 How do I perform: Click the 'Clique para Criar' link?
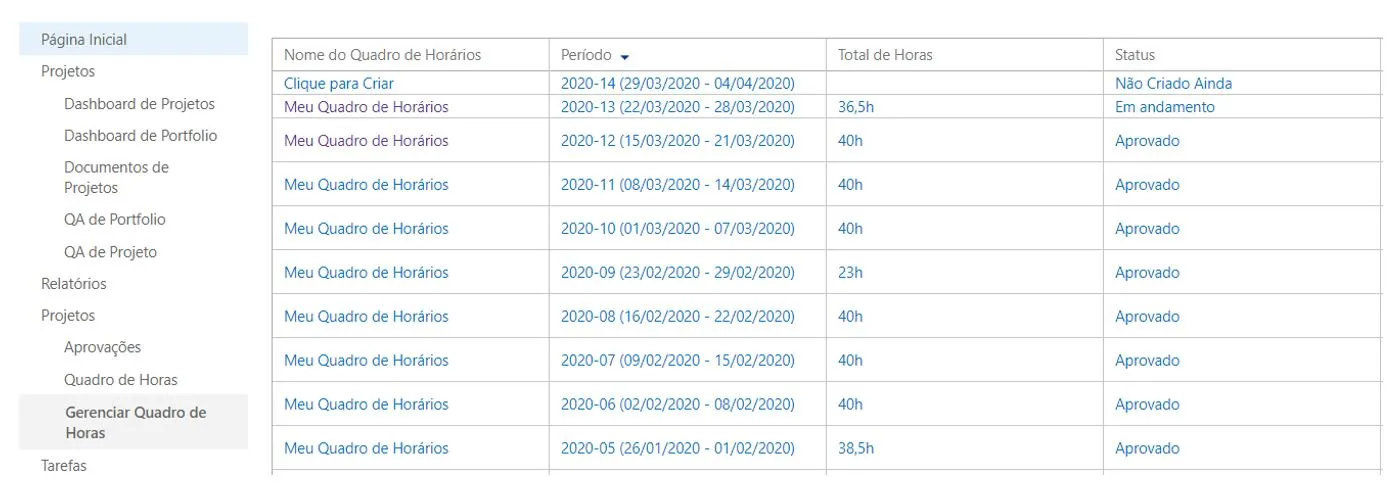[338, 84]
